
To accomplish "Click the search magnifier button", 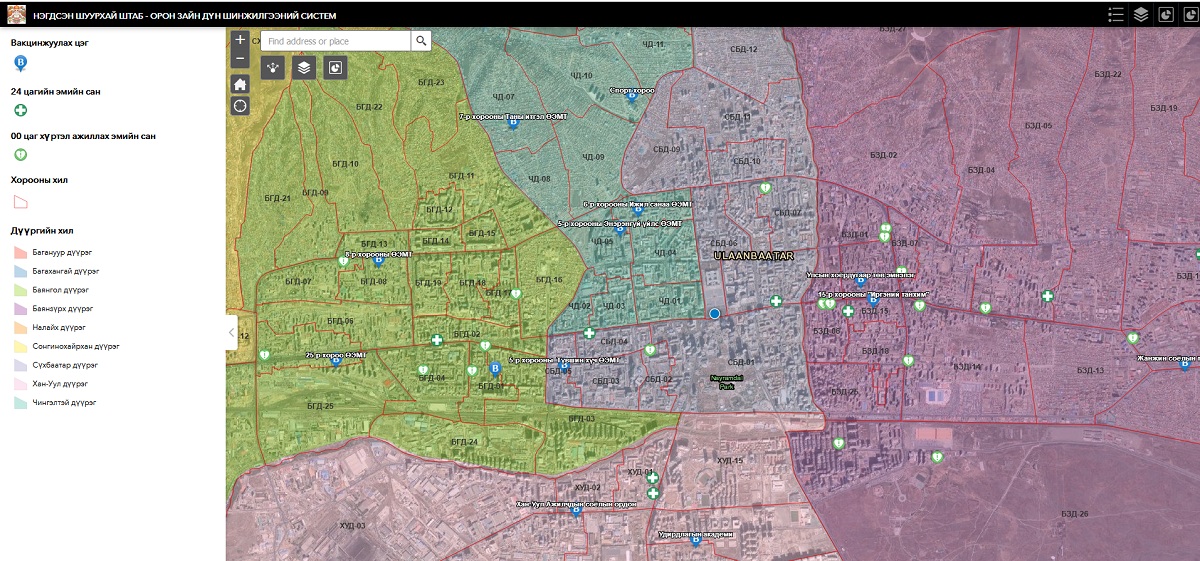I will click(x=422, y=41).
